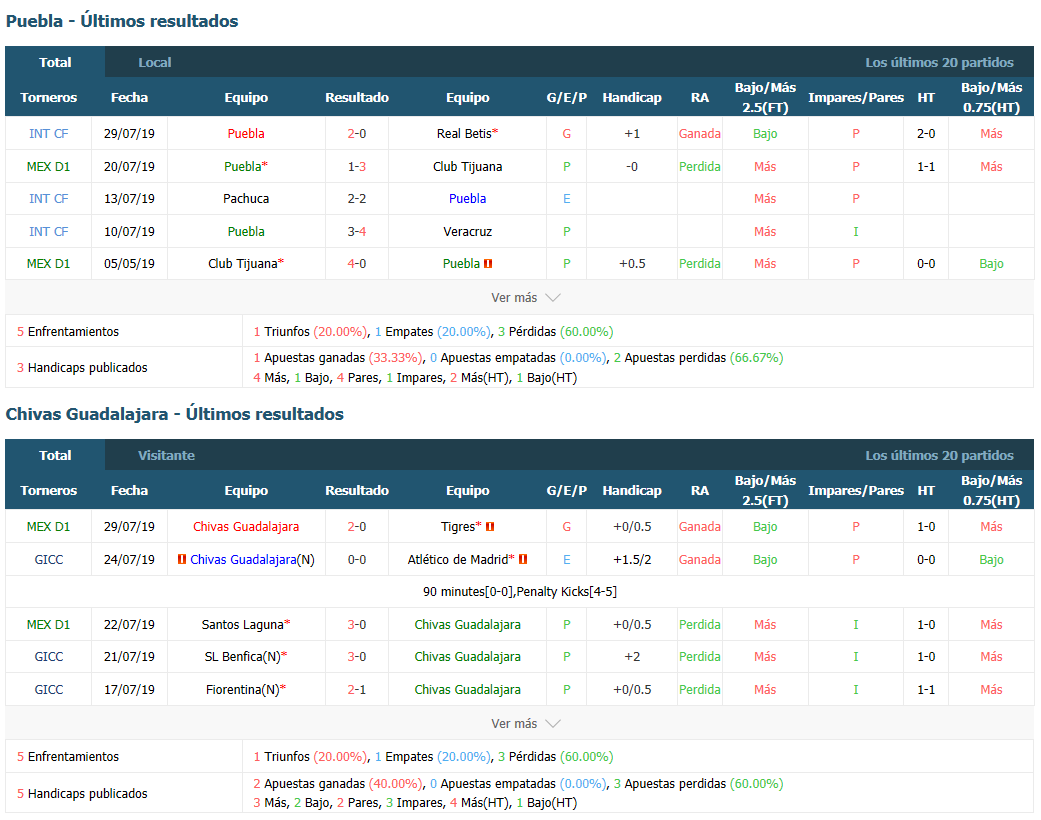
Task: Click Club Tijuana home team on 05/05/19
Action: (242, 264)
